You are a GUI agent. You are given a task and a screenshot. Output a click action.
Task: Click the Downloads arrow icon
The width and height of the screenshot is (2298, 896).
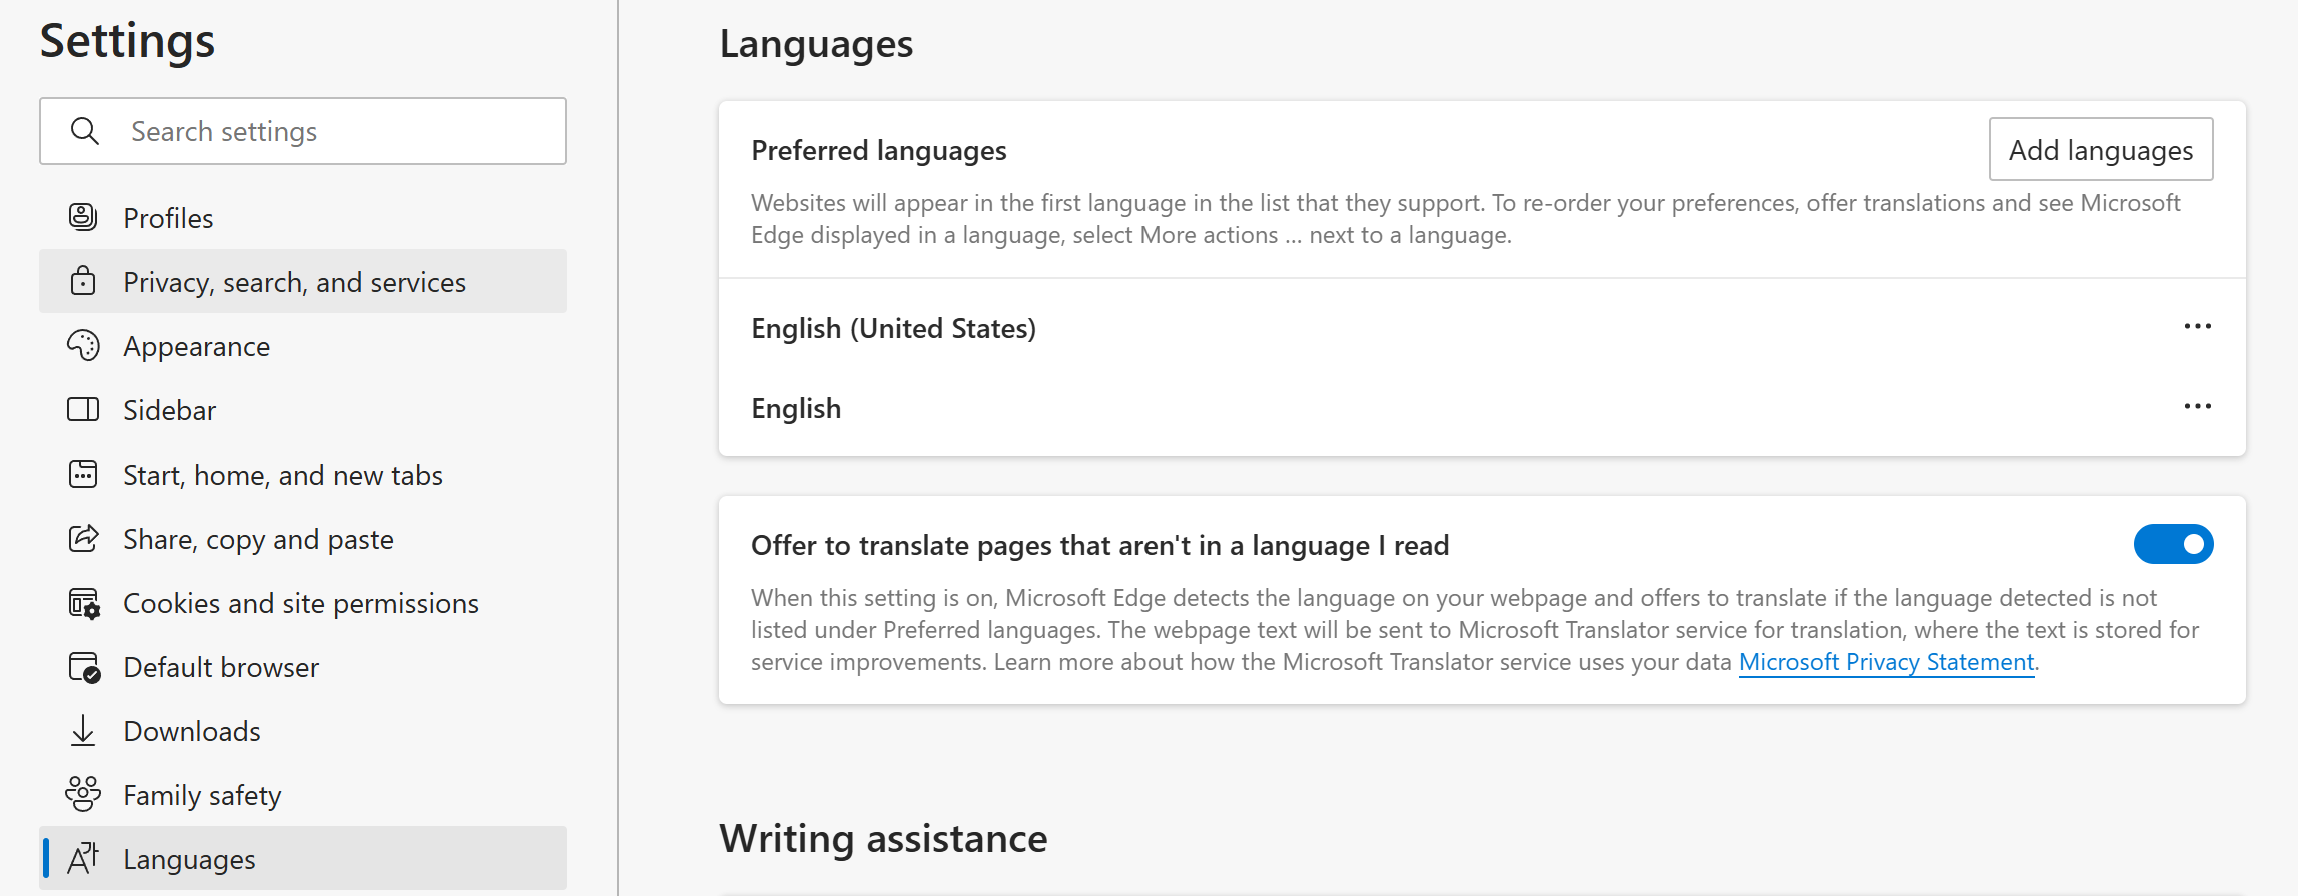(x=83, y=731)
